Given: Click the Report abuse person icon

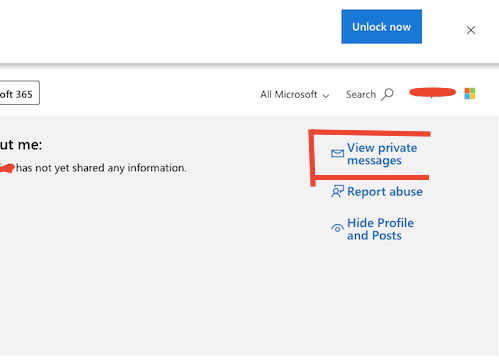Looking at the screenshot, I should pos(337,192).
